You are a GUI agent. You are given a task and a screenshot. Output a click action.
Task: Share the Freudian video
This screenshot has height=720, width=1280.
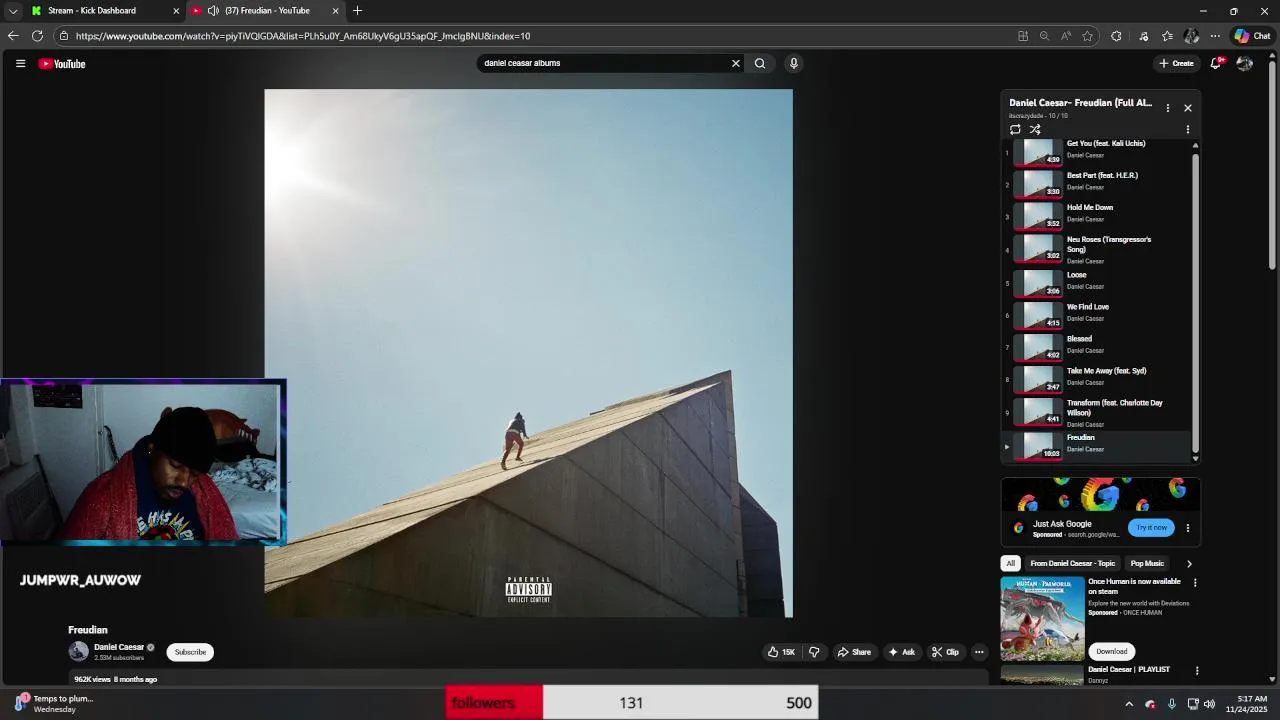(854, 652)
